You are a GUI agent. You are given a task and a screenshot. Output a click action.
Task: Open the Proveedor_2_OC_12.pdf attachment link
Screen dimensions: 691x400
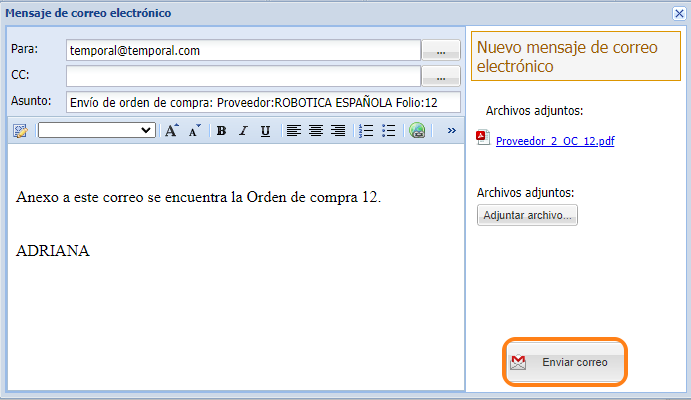click(x=555, y=141)
